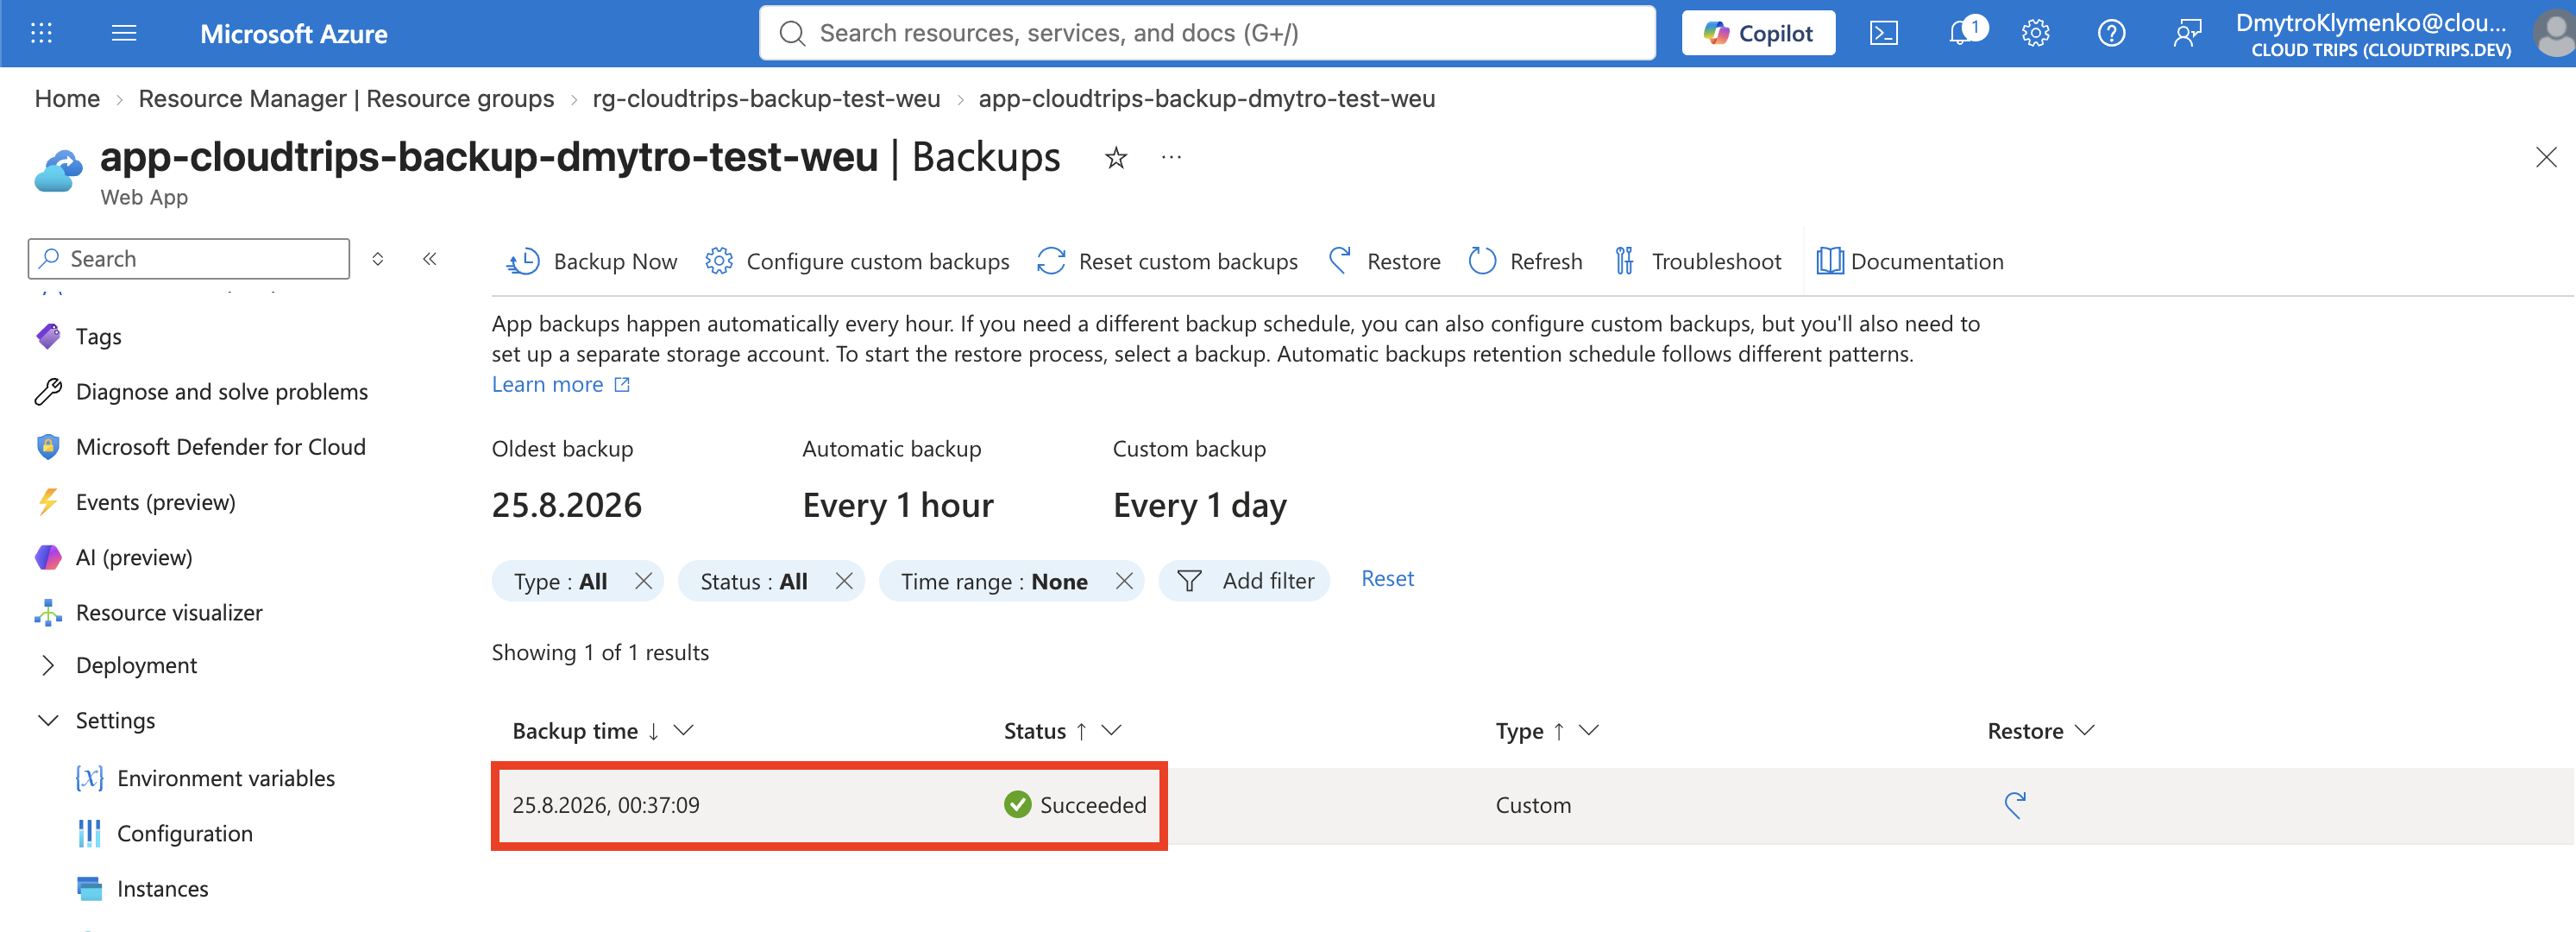Click the Web App cloud icon

58,170
